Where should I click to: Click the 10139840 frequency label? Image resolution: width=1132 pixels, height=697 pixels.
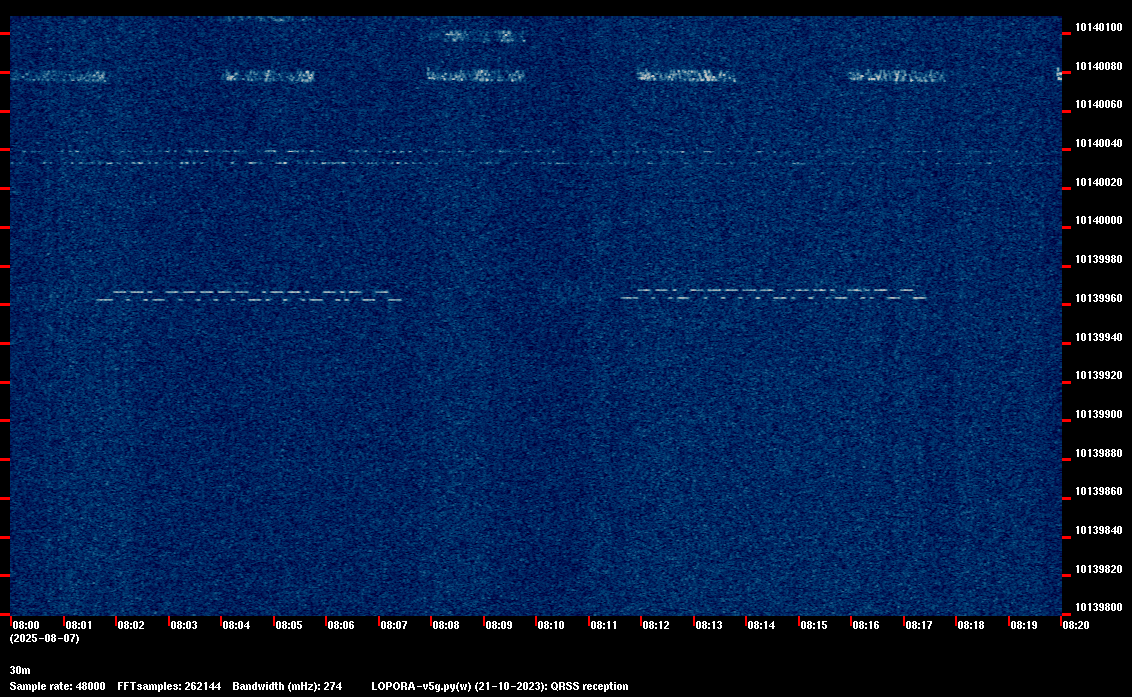point(1099,531)
